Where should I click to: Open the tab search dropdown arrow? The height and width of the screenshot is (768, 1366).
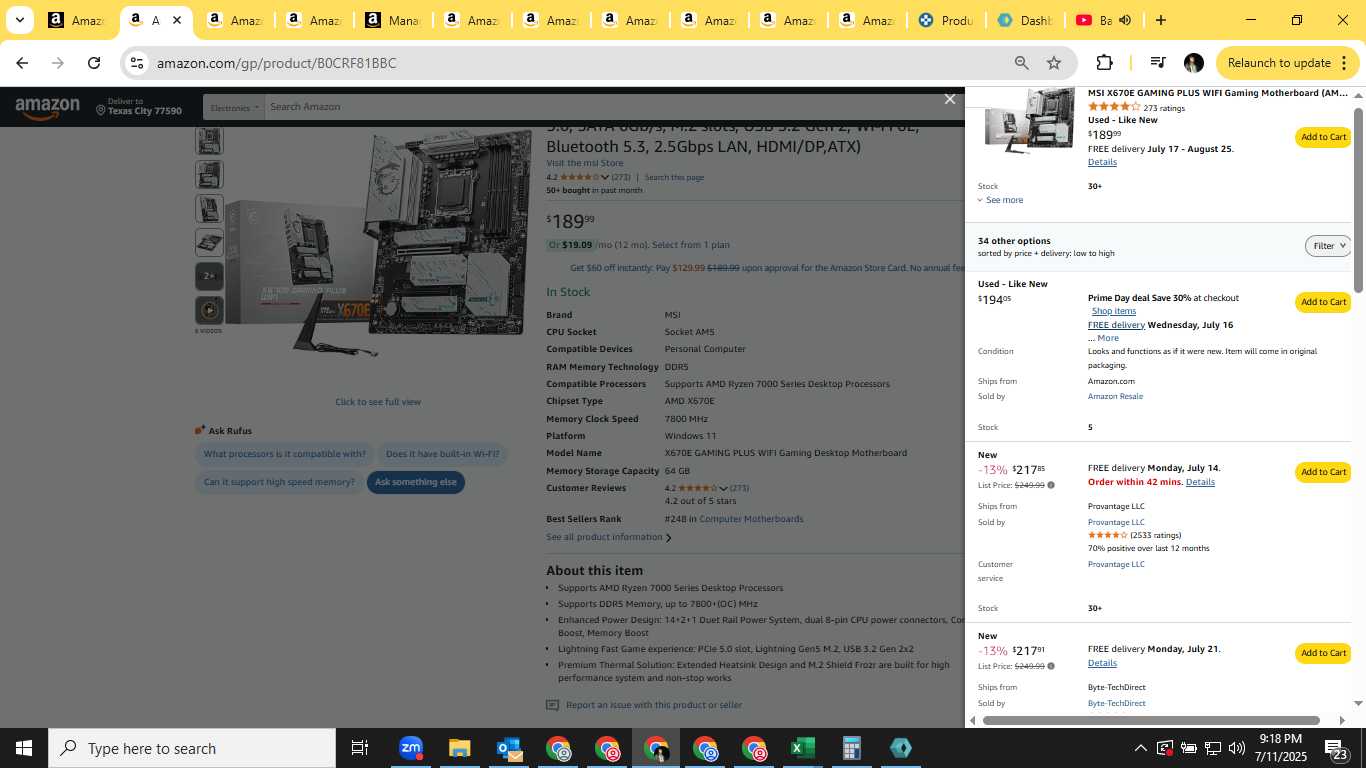point(19,20)
